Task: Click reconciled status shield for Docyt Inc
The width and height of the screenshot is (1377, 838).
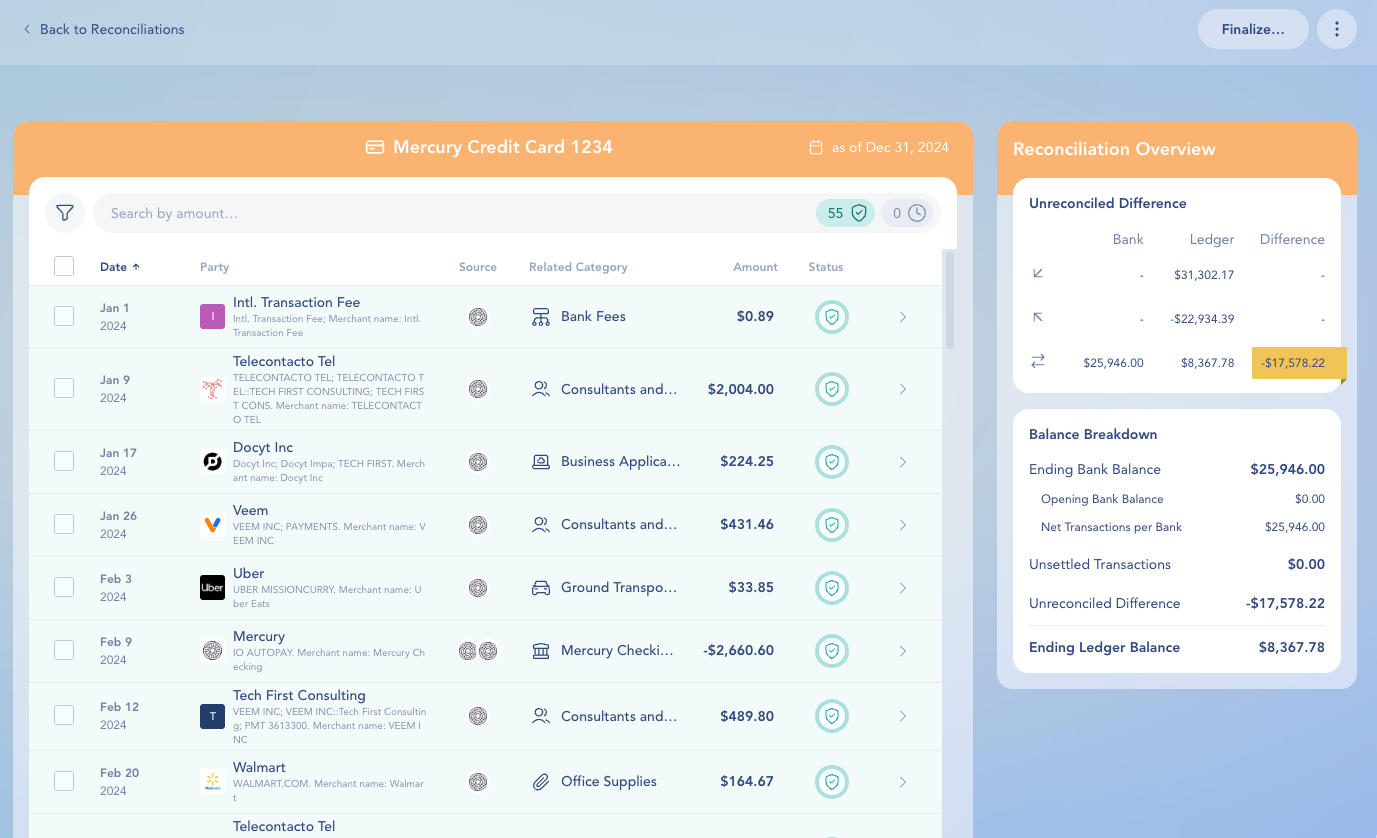Action: coord(831,462)
